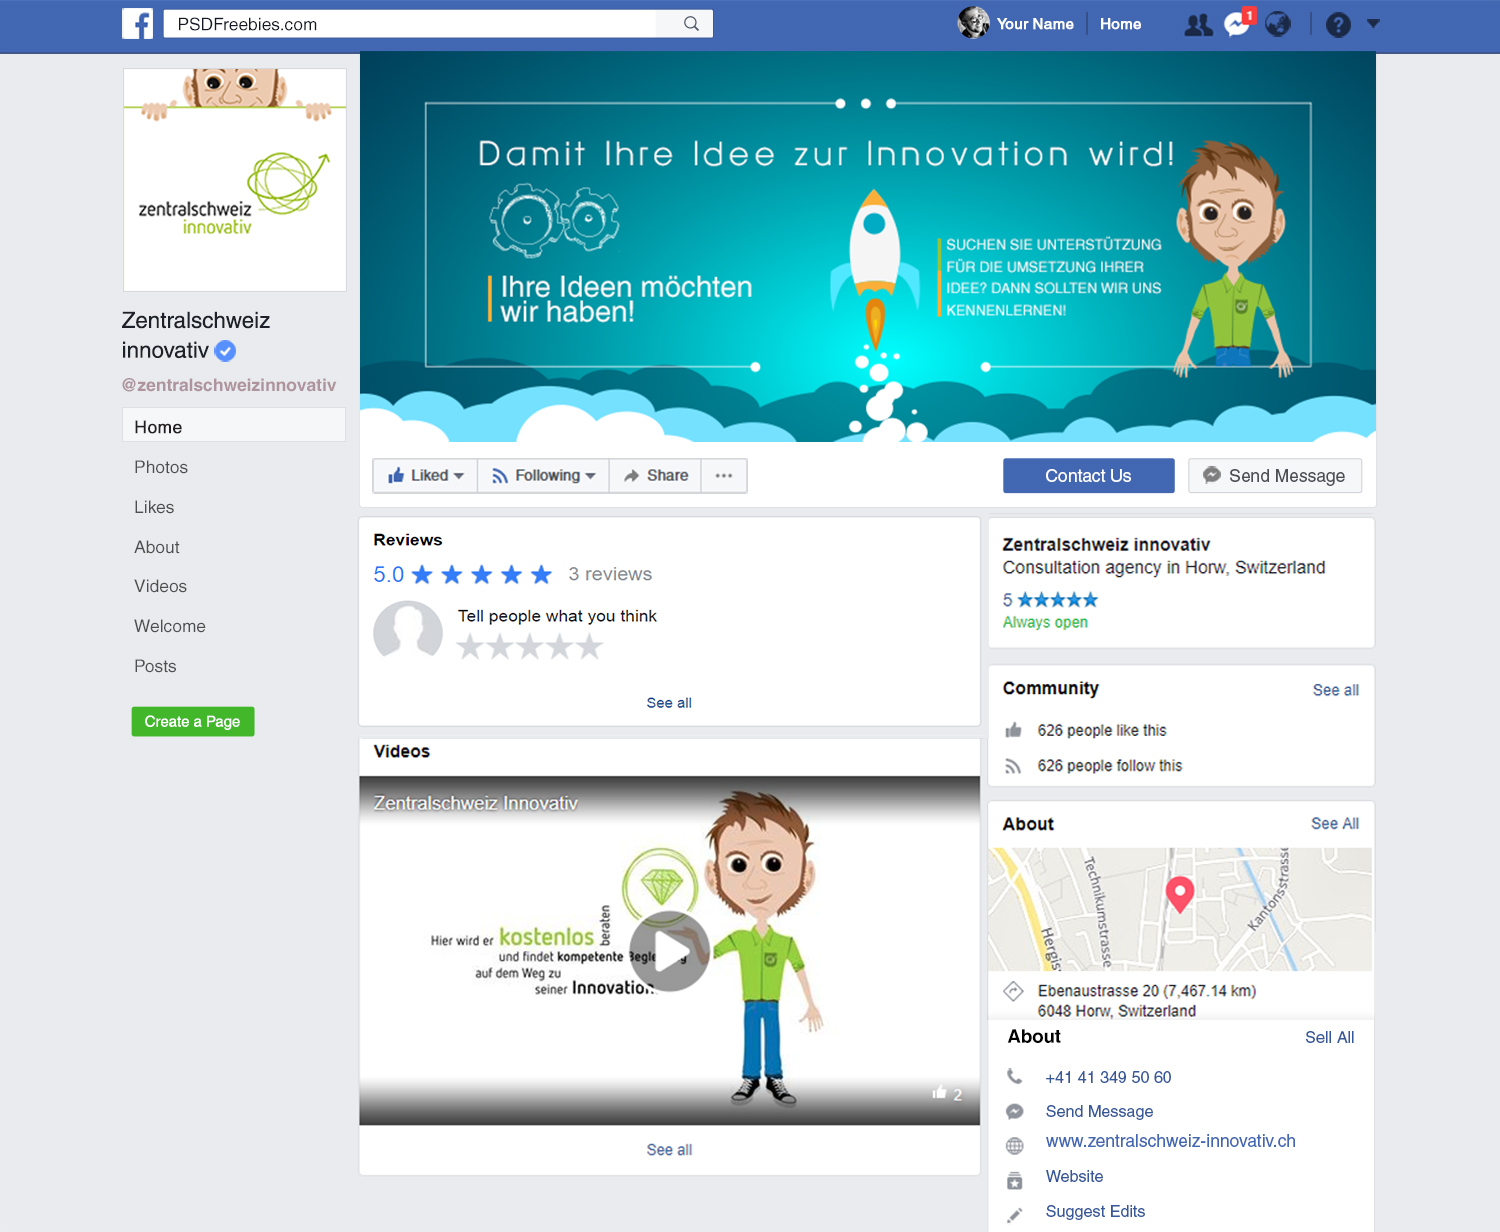1500x1232 pixels.
Task: Rate using the empty review stars
Action: pos(530,647)
